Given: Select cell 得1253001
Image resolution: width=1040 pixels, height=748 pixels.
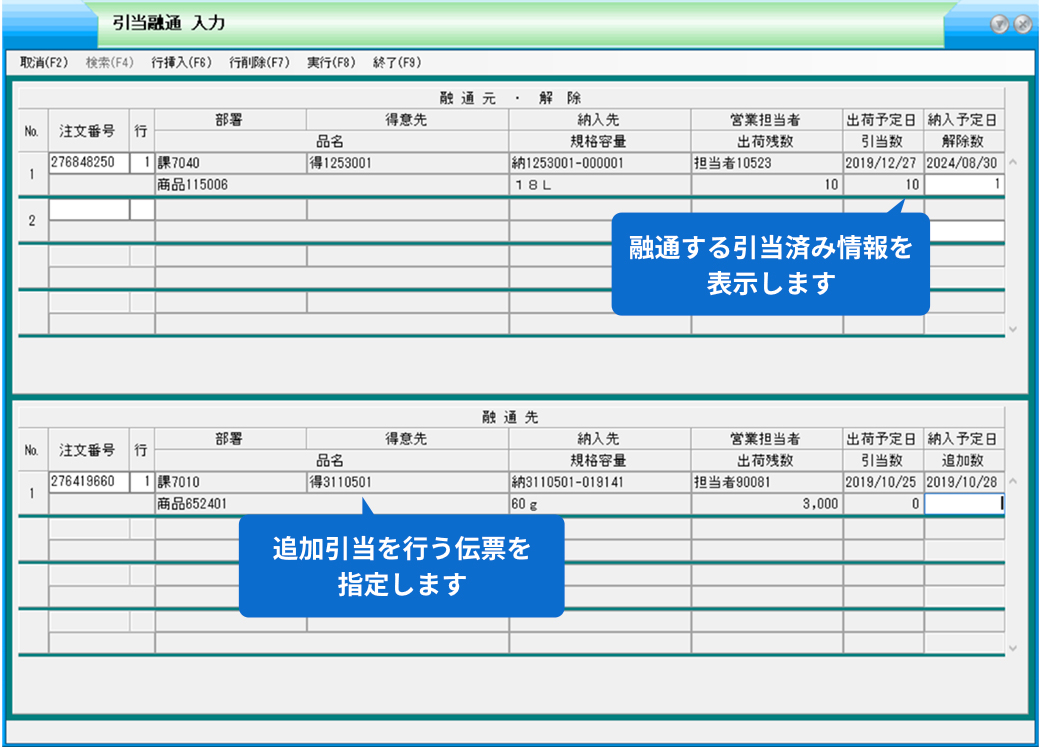Looking at the screenshot, I should (x=408, y=163).
